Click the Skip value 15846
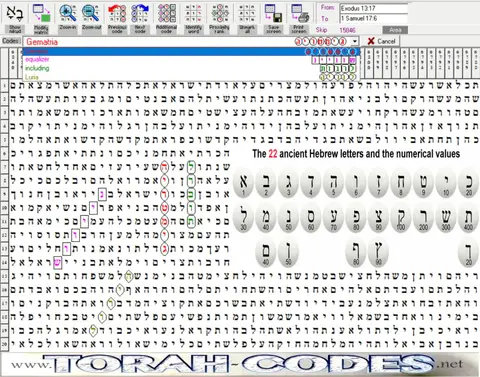Viewport: 480px width, 377px height. coord(347,30)
